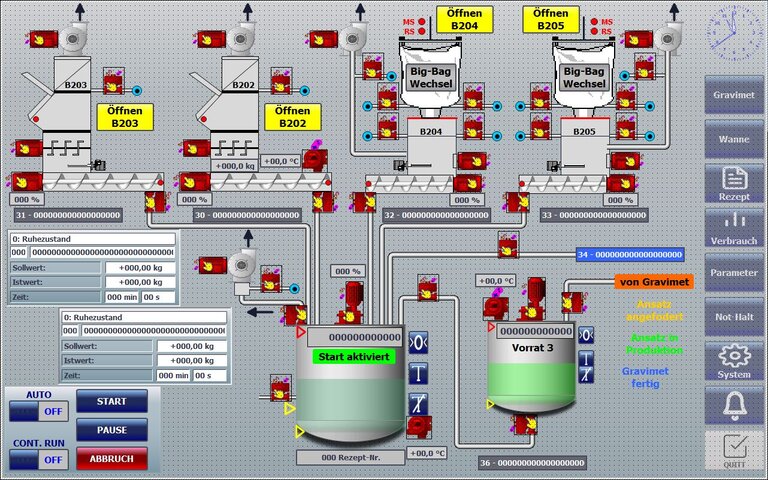The image size is (768, 480).
Task: Open manual control of the B202 exhaust fan
Action: [211, 39]
